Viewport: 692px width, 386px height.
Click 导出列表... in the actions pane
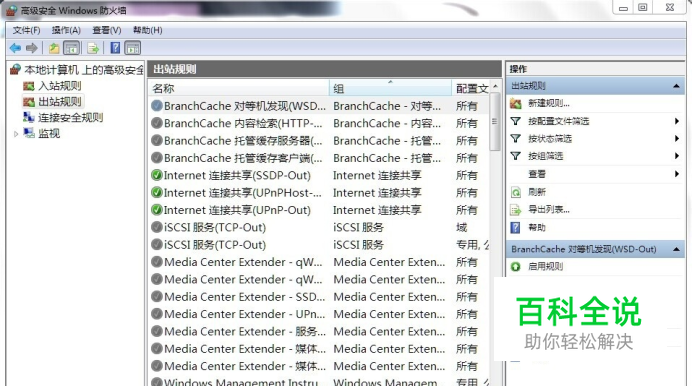tap(549, 210)
